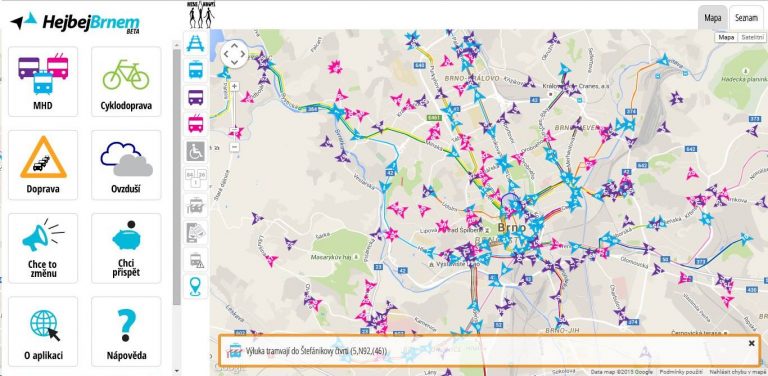Screen dimensions: 768x376
Task: Open the O aplikaci globe tile
Action: [x=43, y=331]
